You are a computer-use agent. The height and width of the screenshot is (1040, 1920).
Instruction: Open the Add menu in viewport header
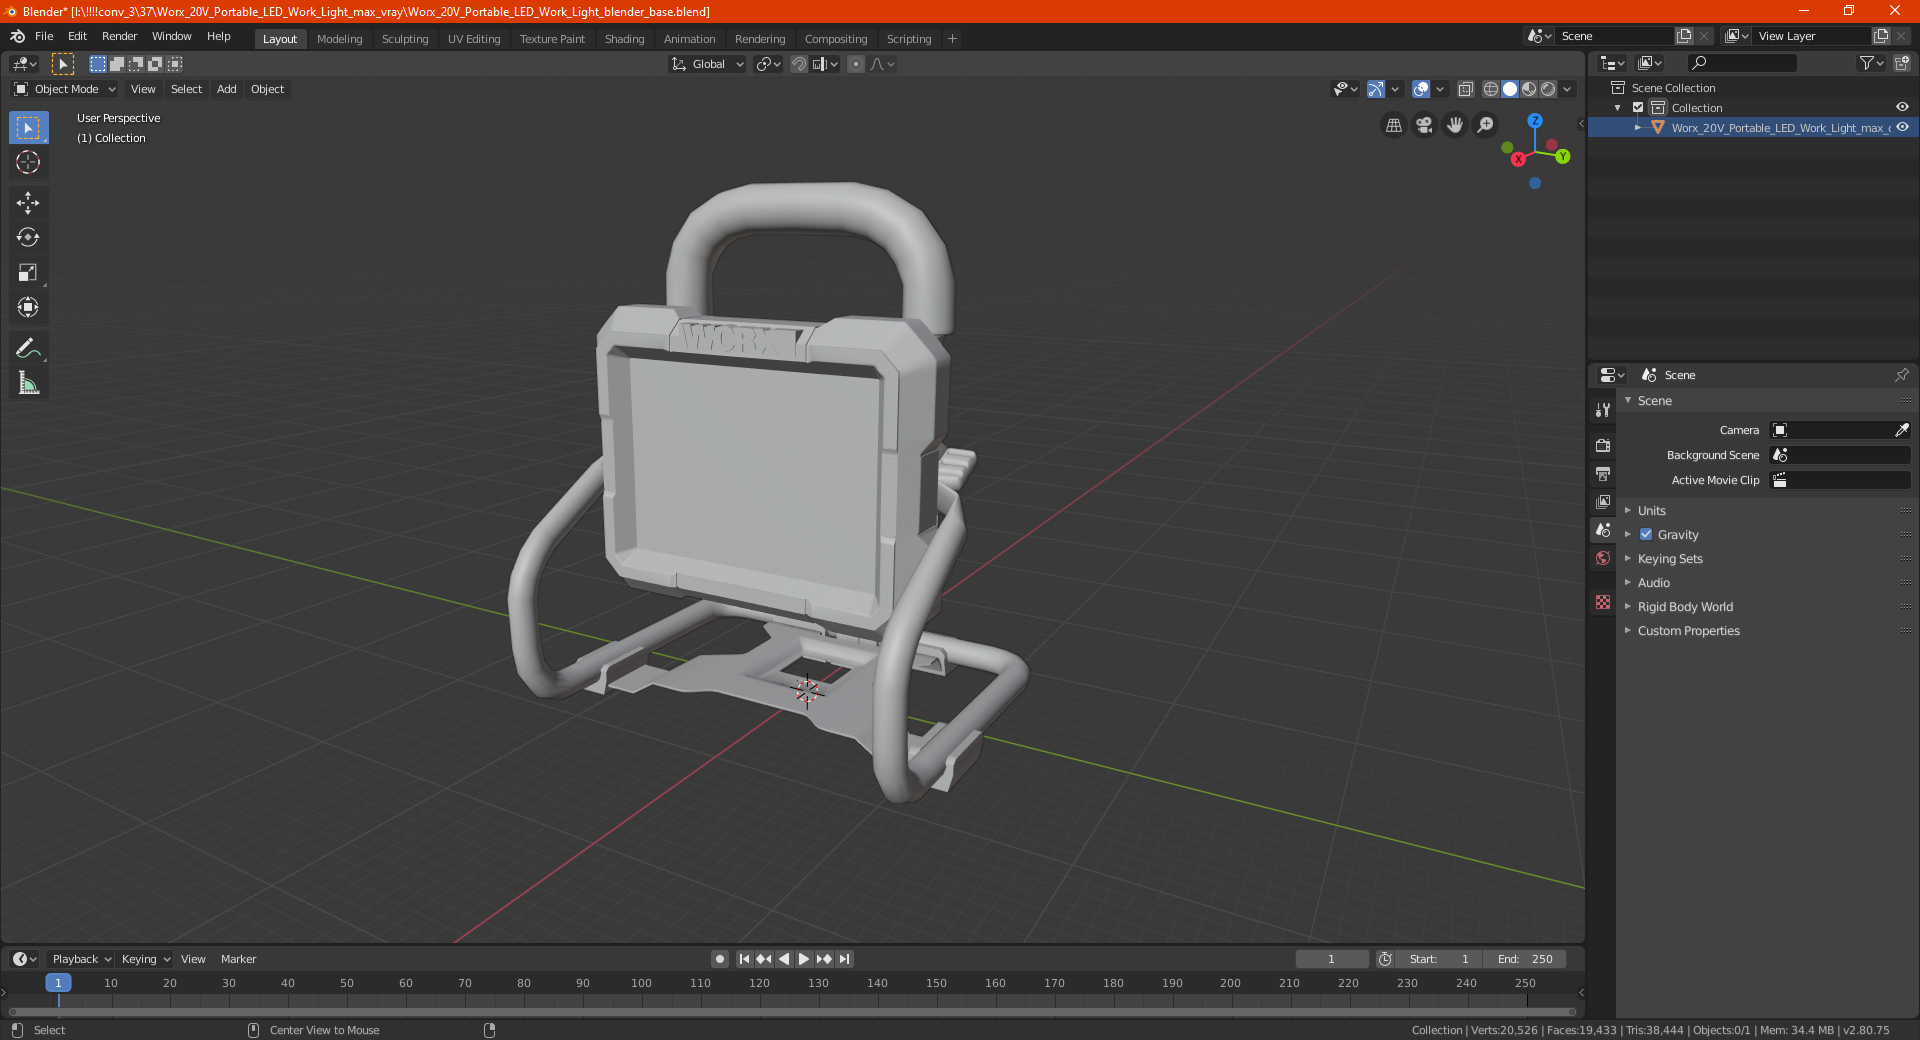coord(227,89)
